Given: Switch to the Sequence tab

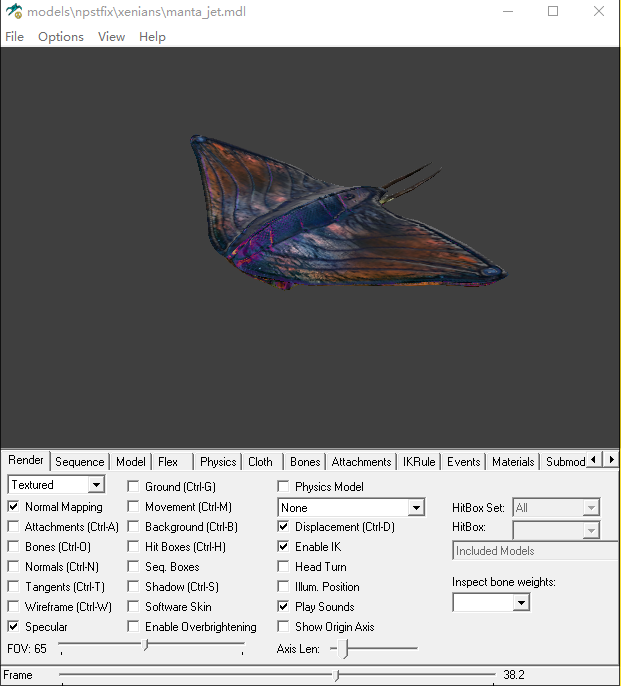Looking at the screenshot, I should tap(80, 462).
